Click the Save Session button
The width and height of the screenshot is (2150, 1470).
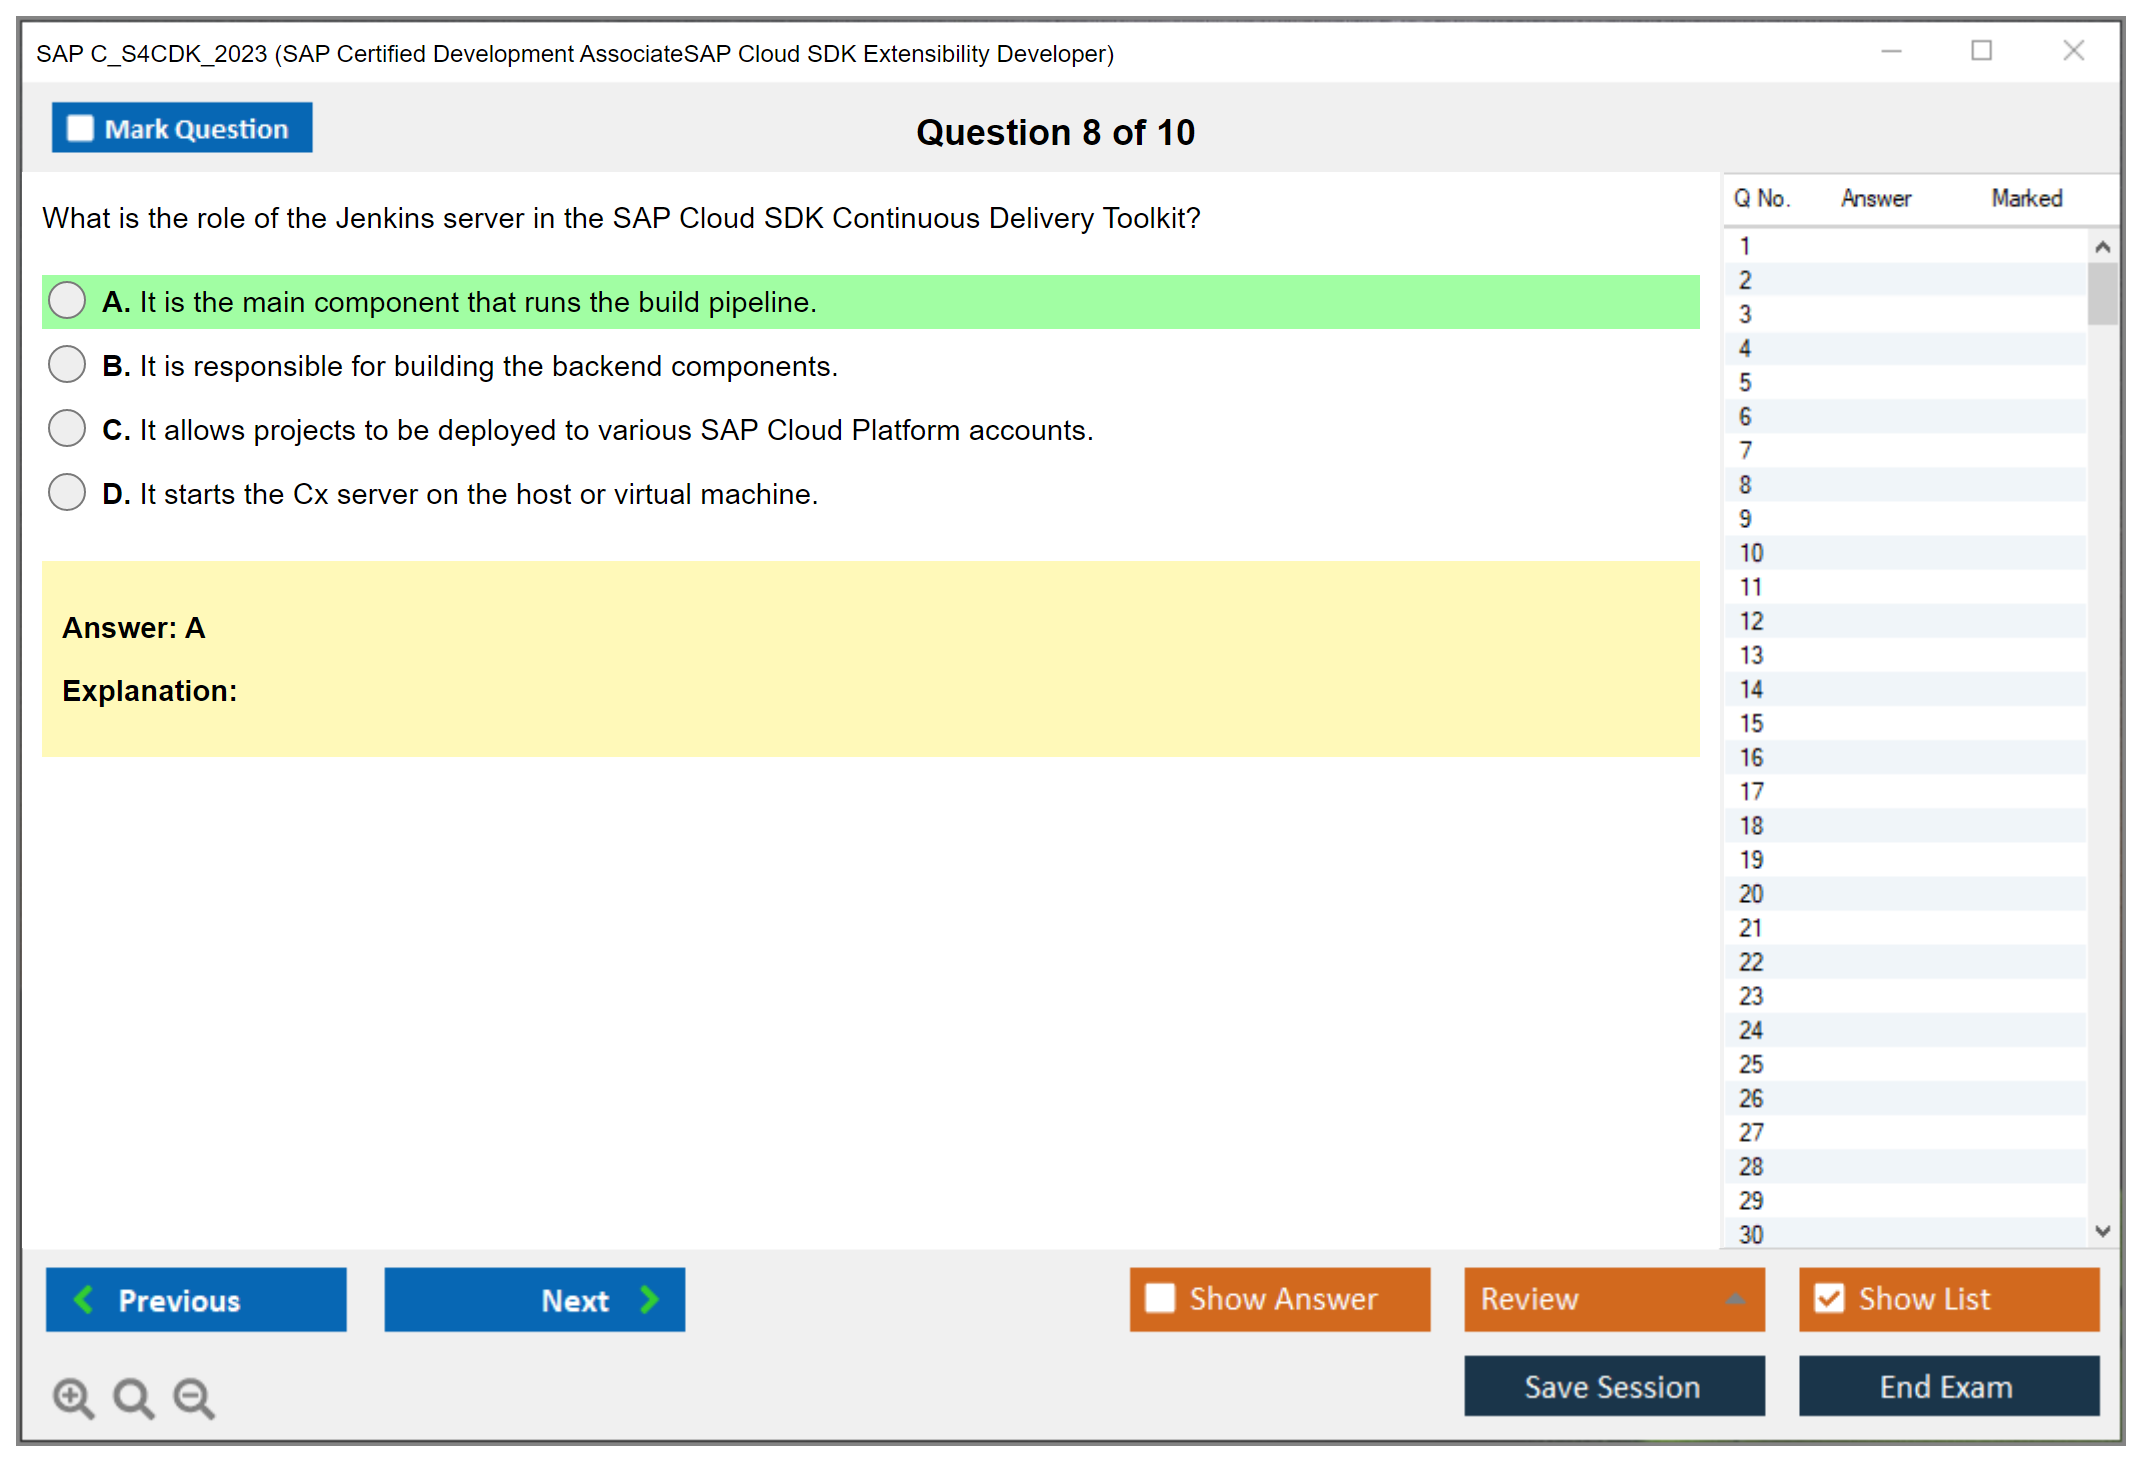(1613, 1386)
